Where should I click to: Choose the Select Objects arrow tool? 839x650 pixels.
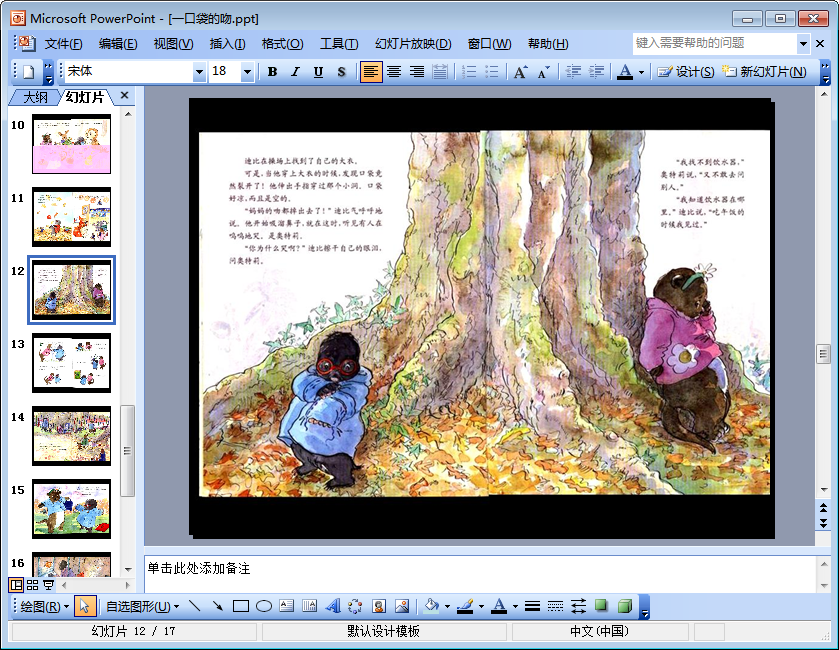click(x=85, y=606)
